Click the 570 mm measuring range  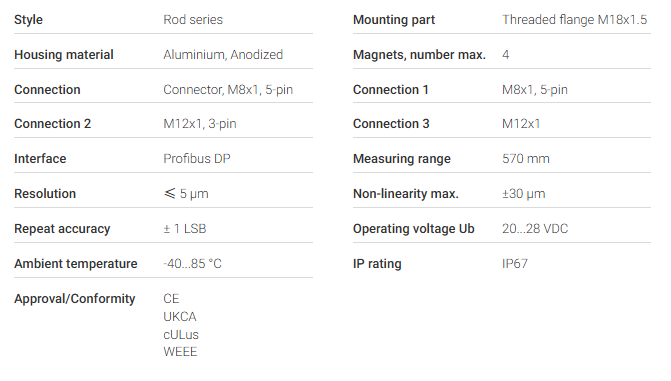point(526,159)
